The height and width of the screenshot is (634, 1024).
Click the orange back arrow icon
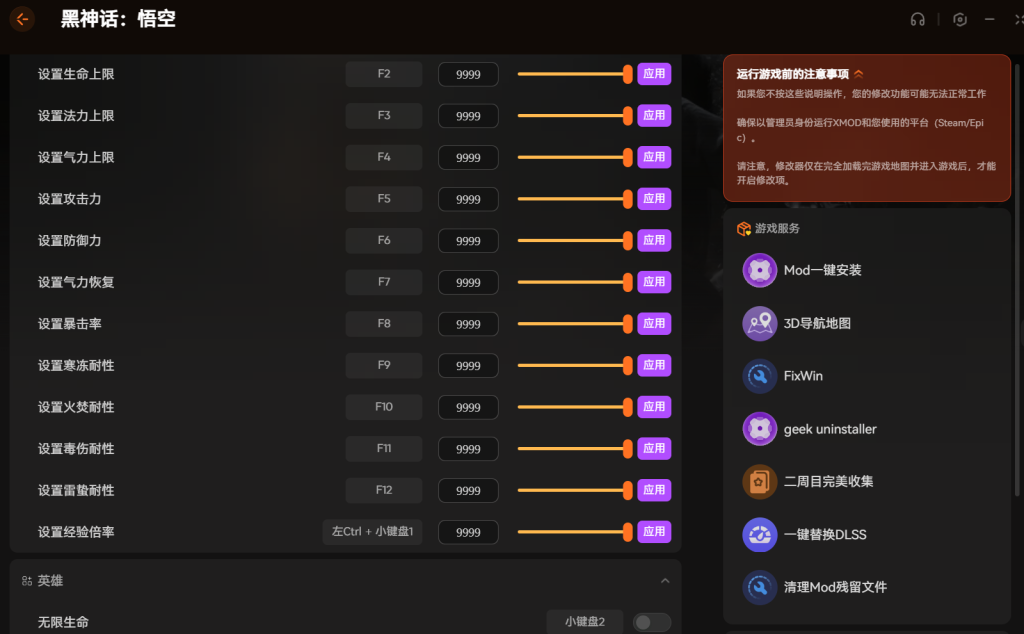pyautogui.click(x=22, y=19)
